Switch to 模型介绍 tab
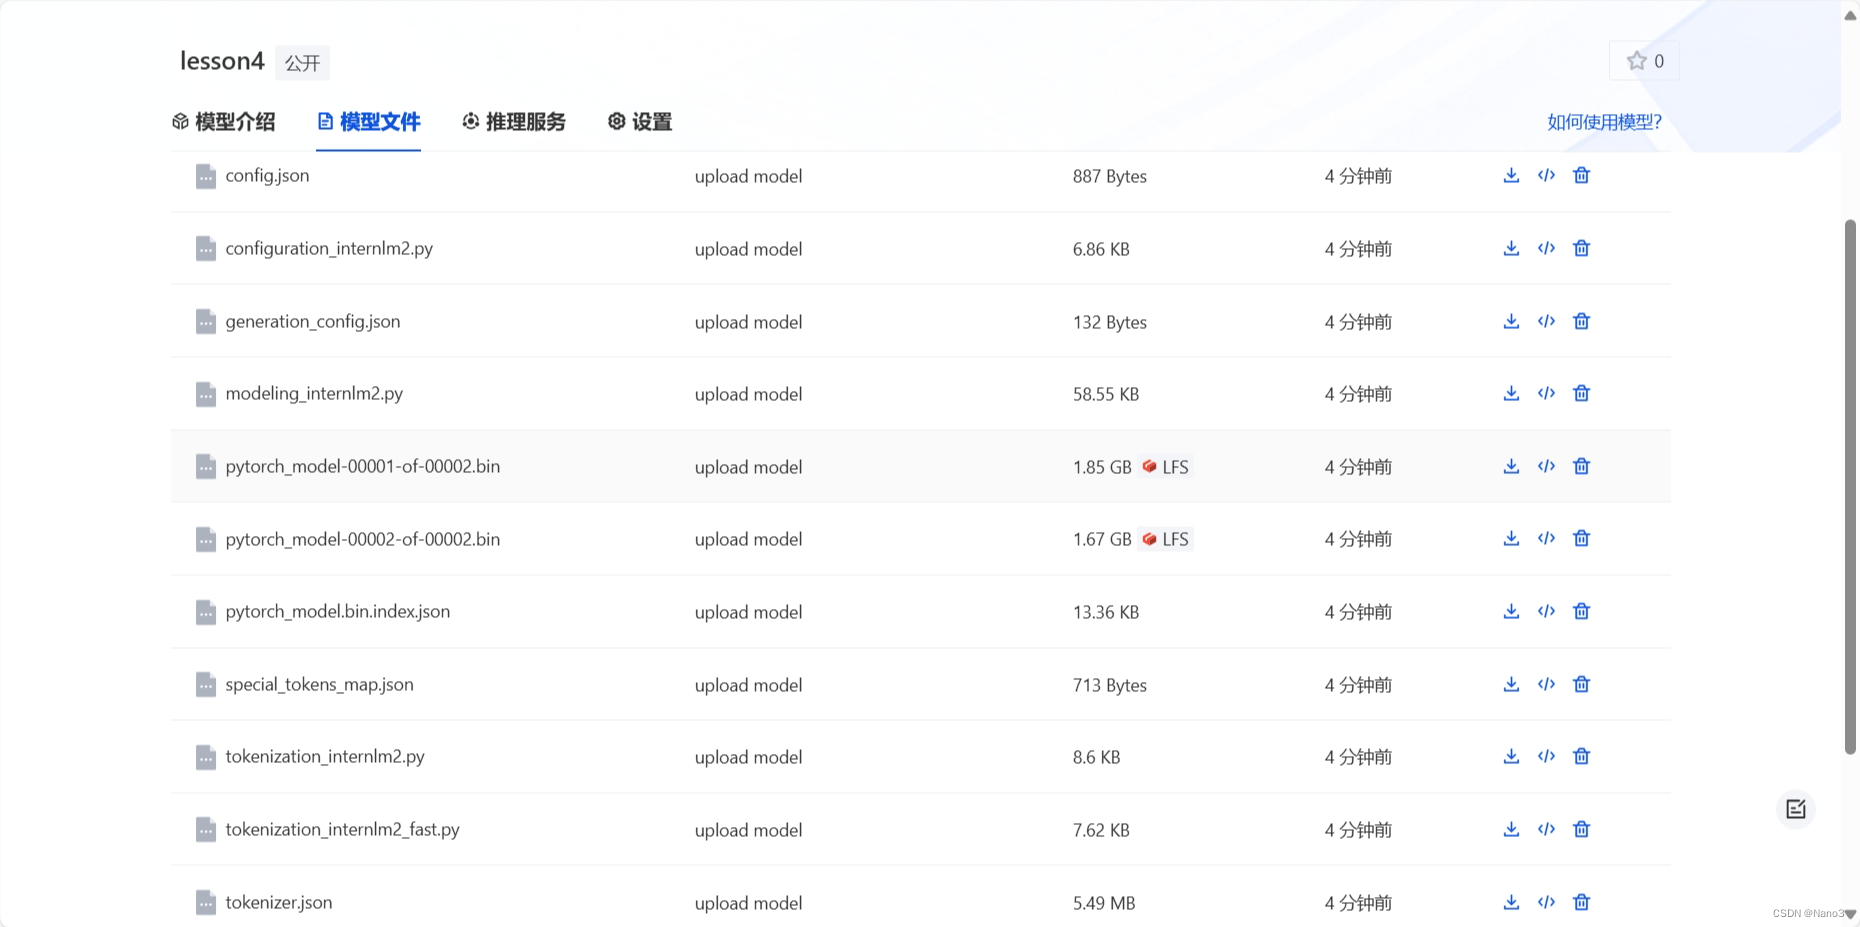 tap(224, 122)
